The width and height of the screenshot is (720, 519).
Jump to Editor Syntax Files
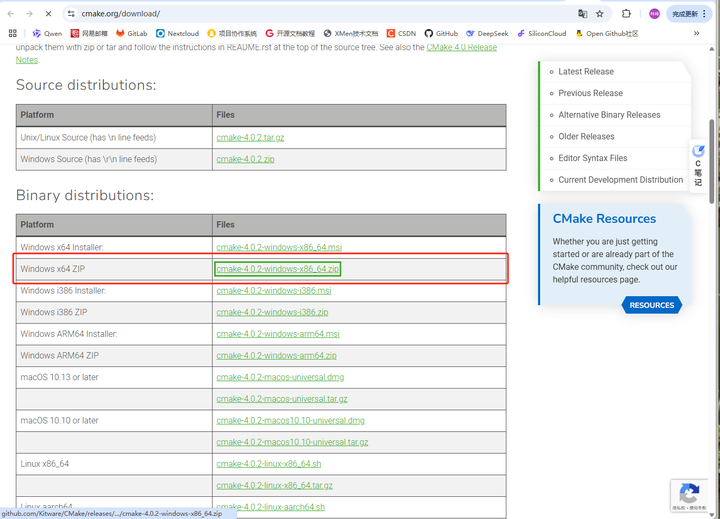click(x=593, y=158)
